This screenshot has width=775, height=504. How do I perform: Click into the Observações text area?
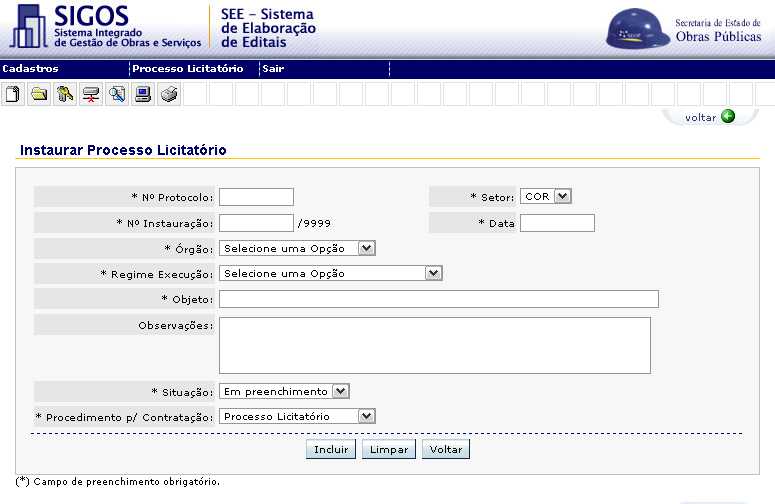pyautogui.click(x=434, y=345)
